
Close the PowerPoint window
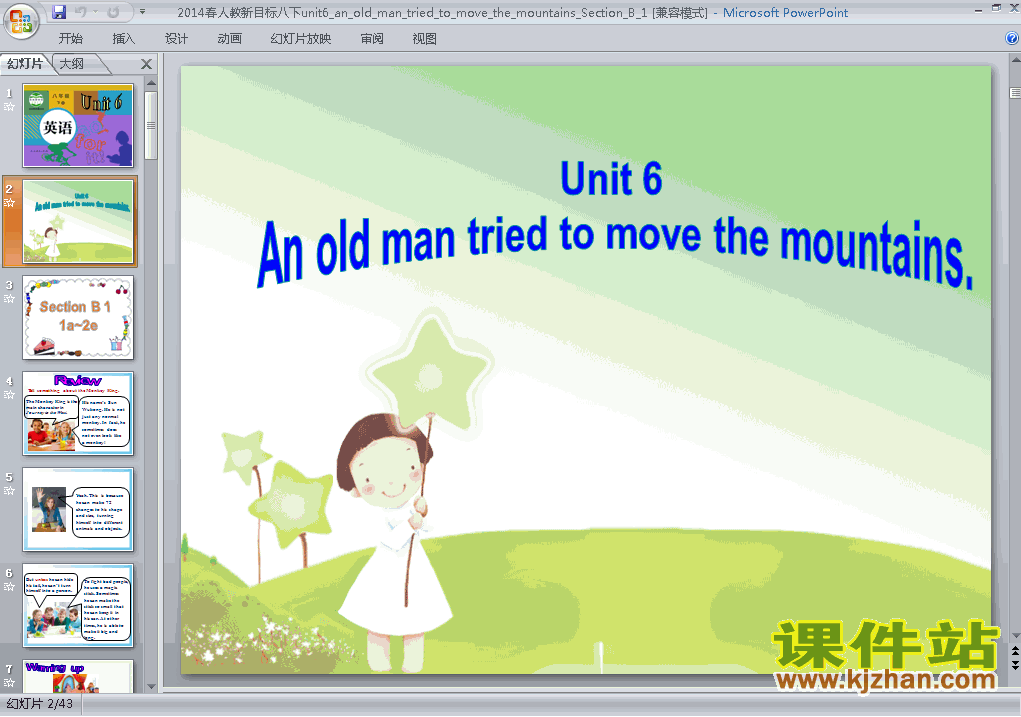coord(1014,8)
